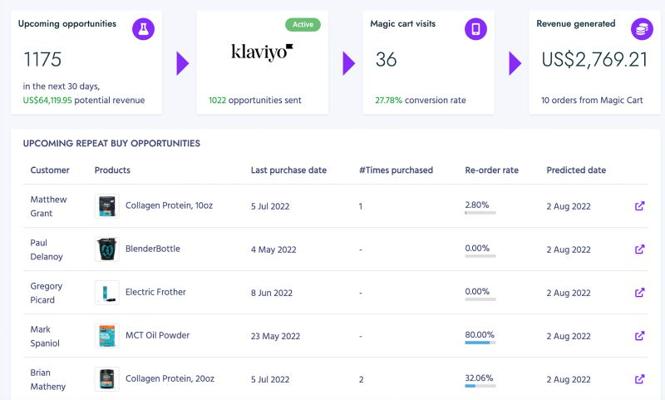
Task: Click the BlenderBottle product thumbnail
Action: [x=107, y=249]
